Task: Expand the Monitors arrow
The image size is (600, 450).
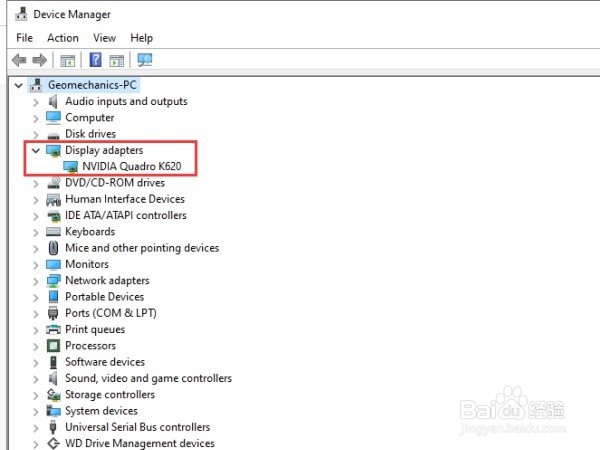Action: pos(36,265)
